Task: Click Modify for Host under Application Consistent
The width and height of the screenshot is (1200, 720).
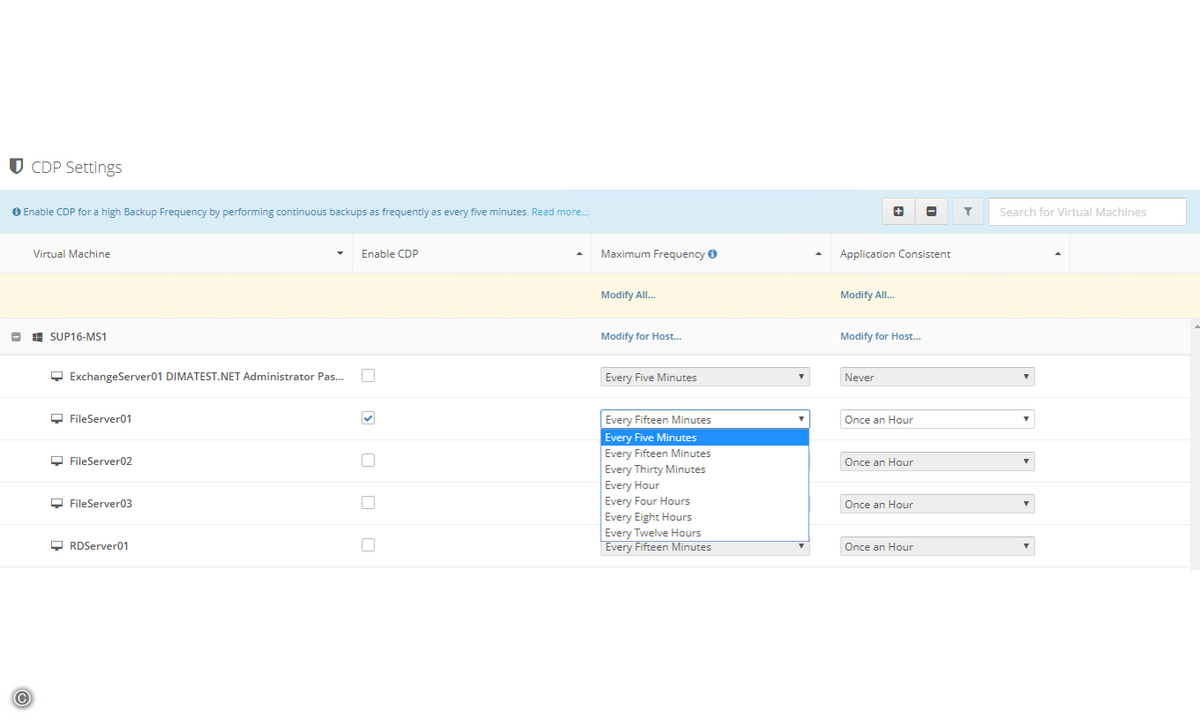Action: (x=880, y=337)
